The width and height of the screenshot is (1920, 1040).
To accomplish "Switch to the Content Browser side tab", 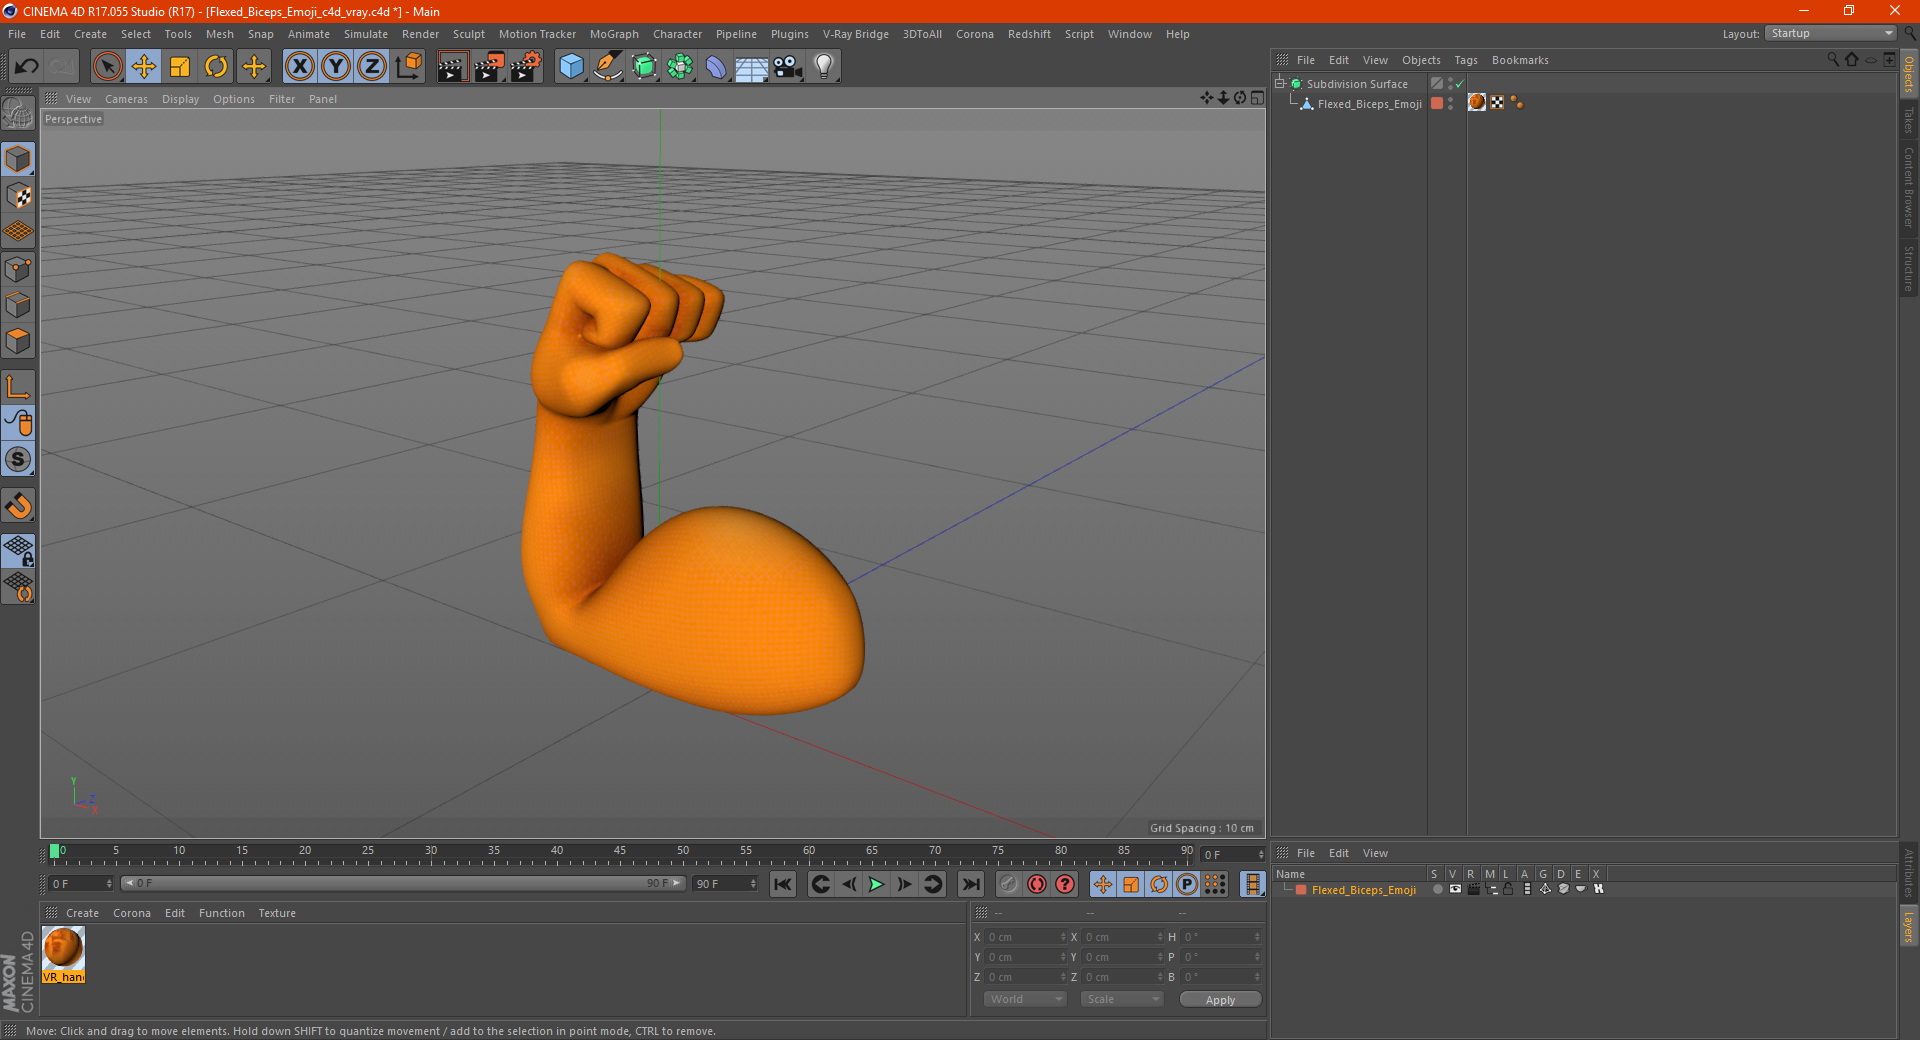I will (x=1909, y=187).
